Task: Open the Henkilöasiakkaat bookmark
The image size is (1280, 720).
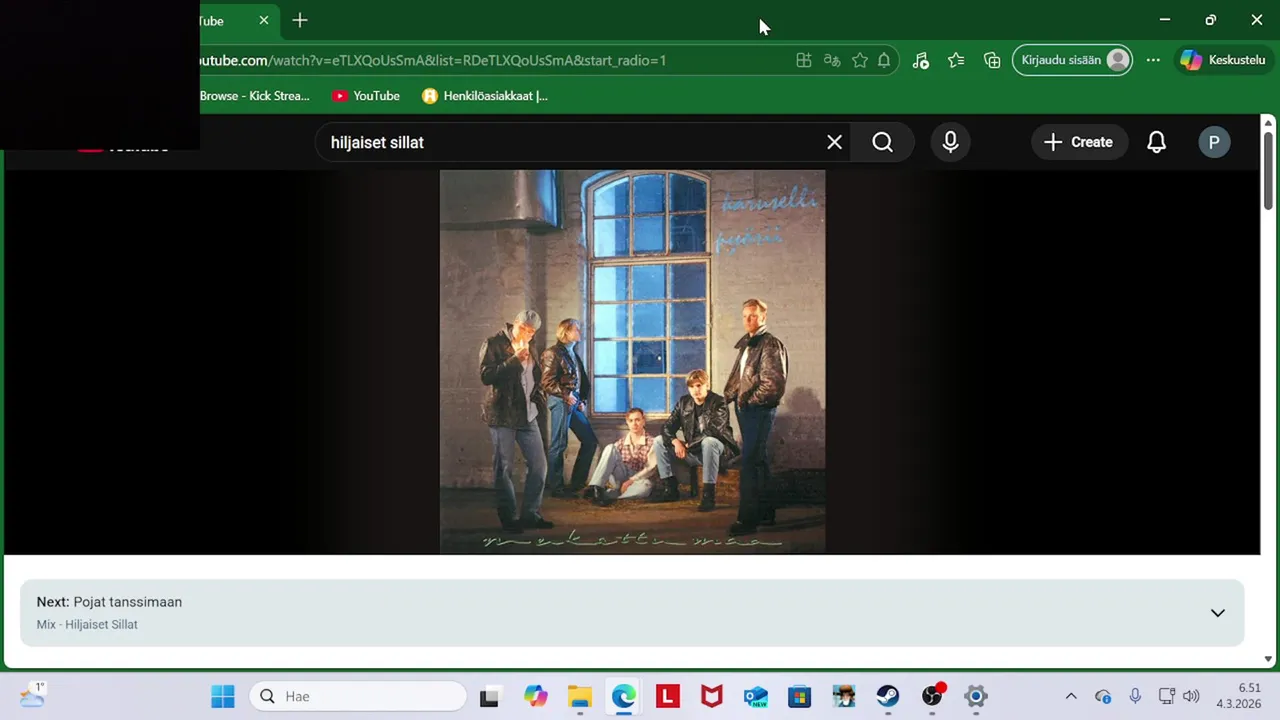Action: point(485,96)
